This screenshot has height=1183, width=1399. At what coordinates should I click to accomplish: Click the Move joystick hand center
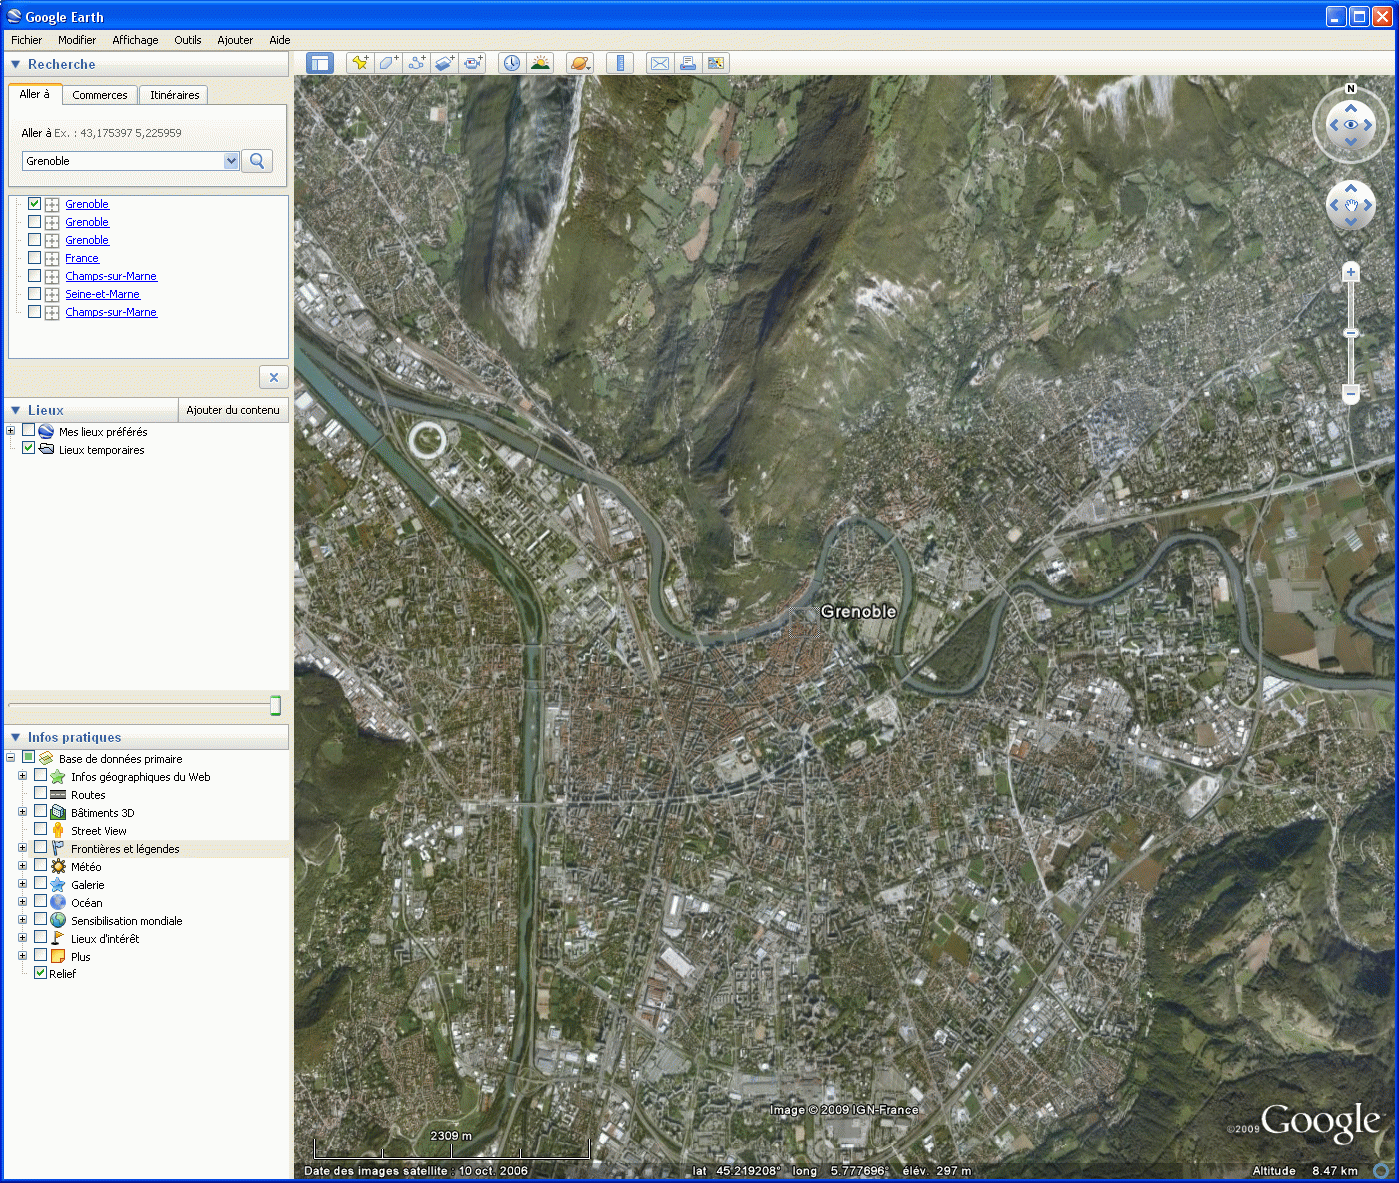1351,206
